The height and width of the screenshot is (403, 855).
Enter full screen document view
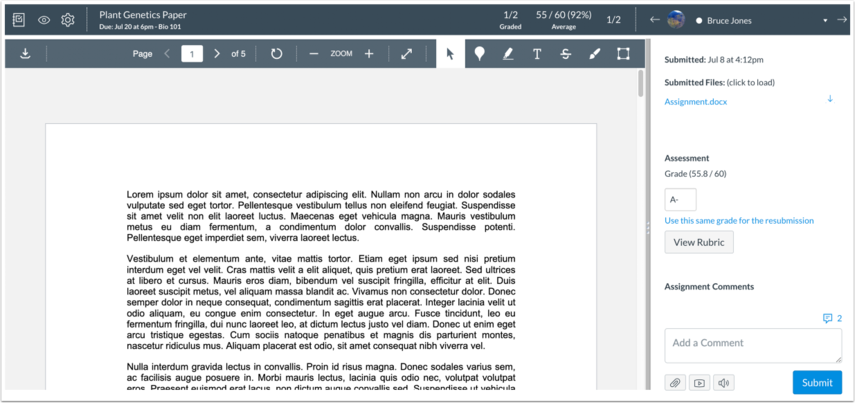407,54
